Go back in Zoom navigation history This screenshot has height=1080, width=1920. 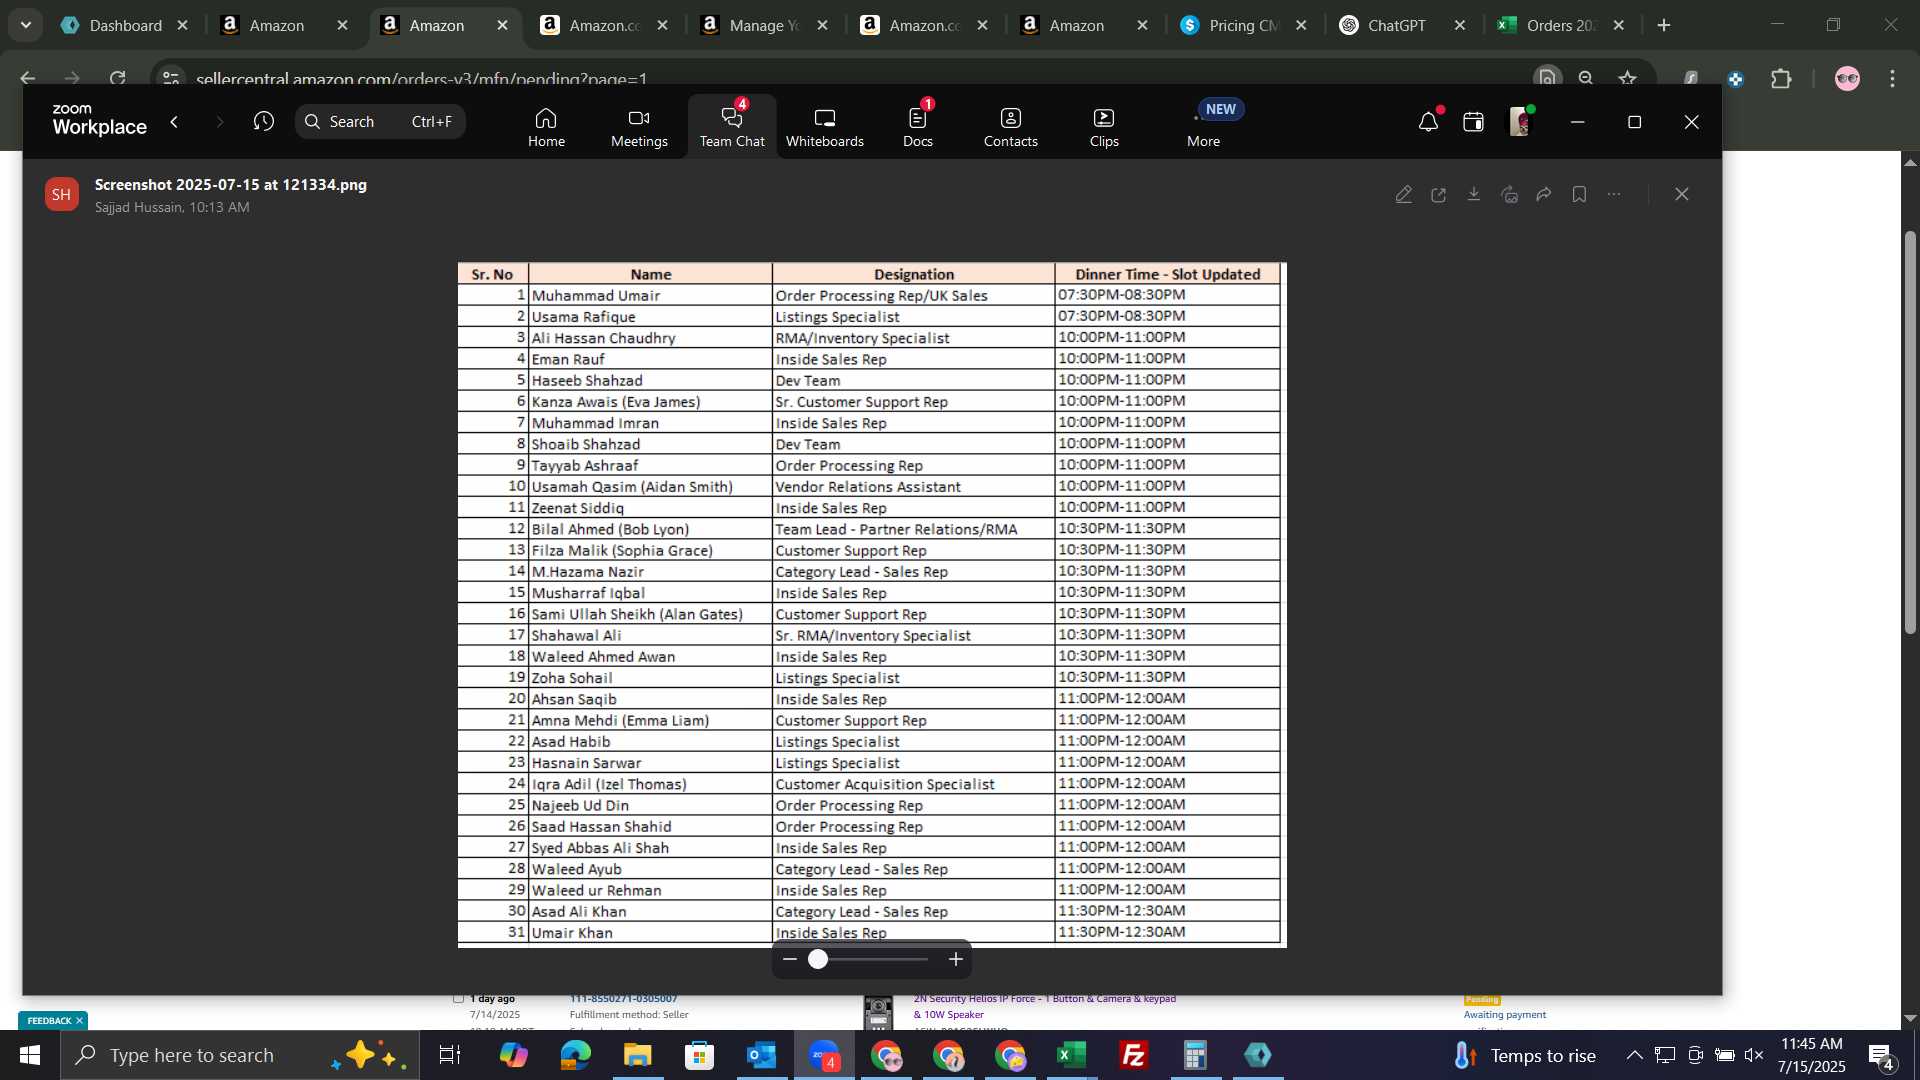click(175, 121)
